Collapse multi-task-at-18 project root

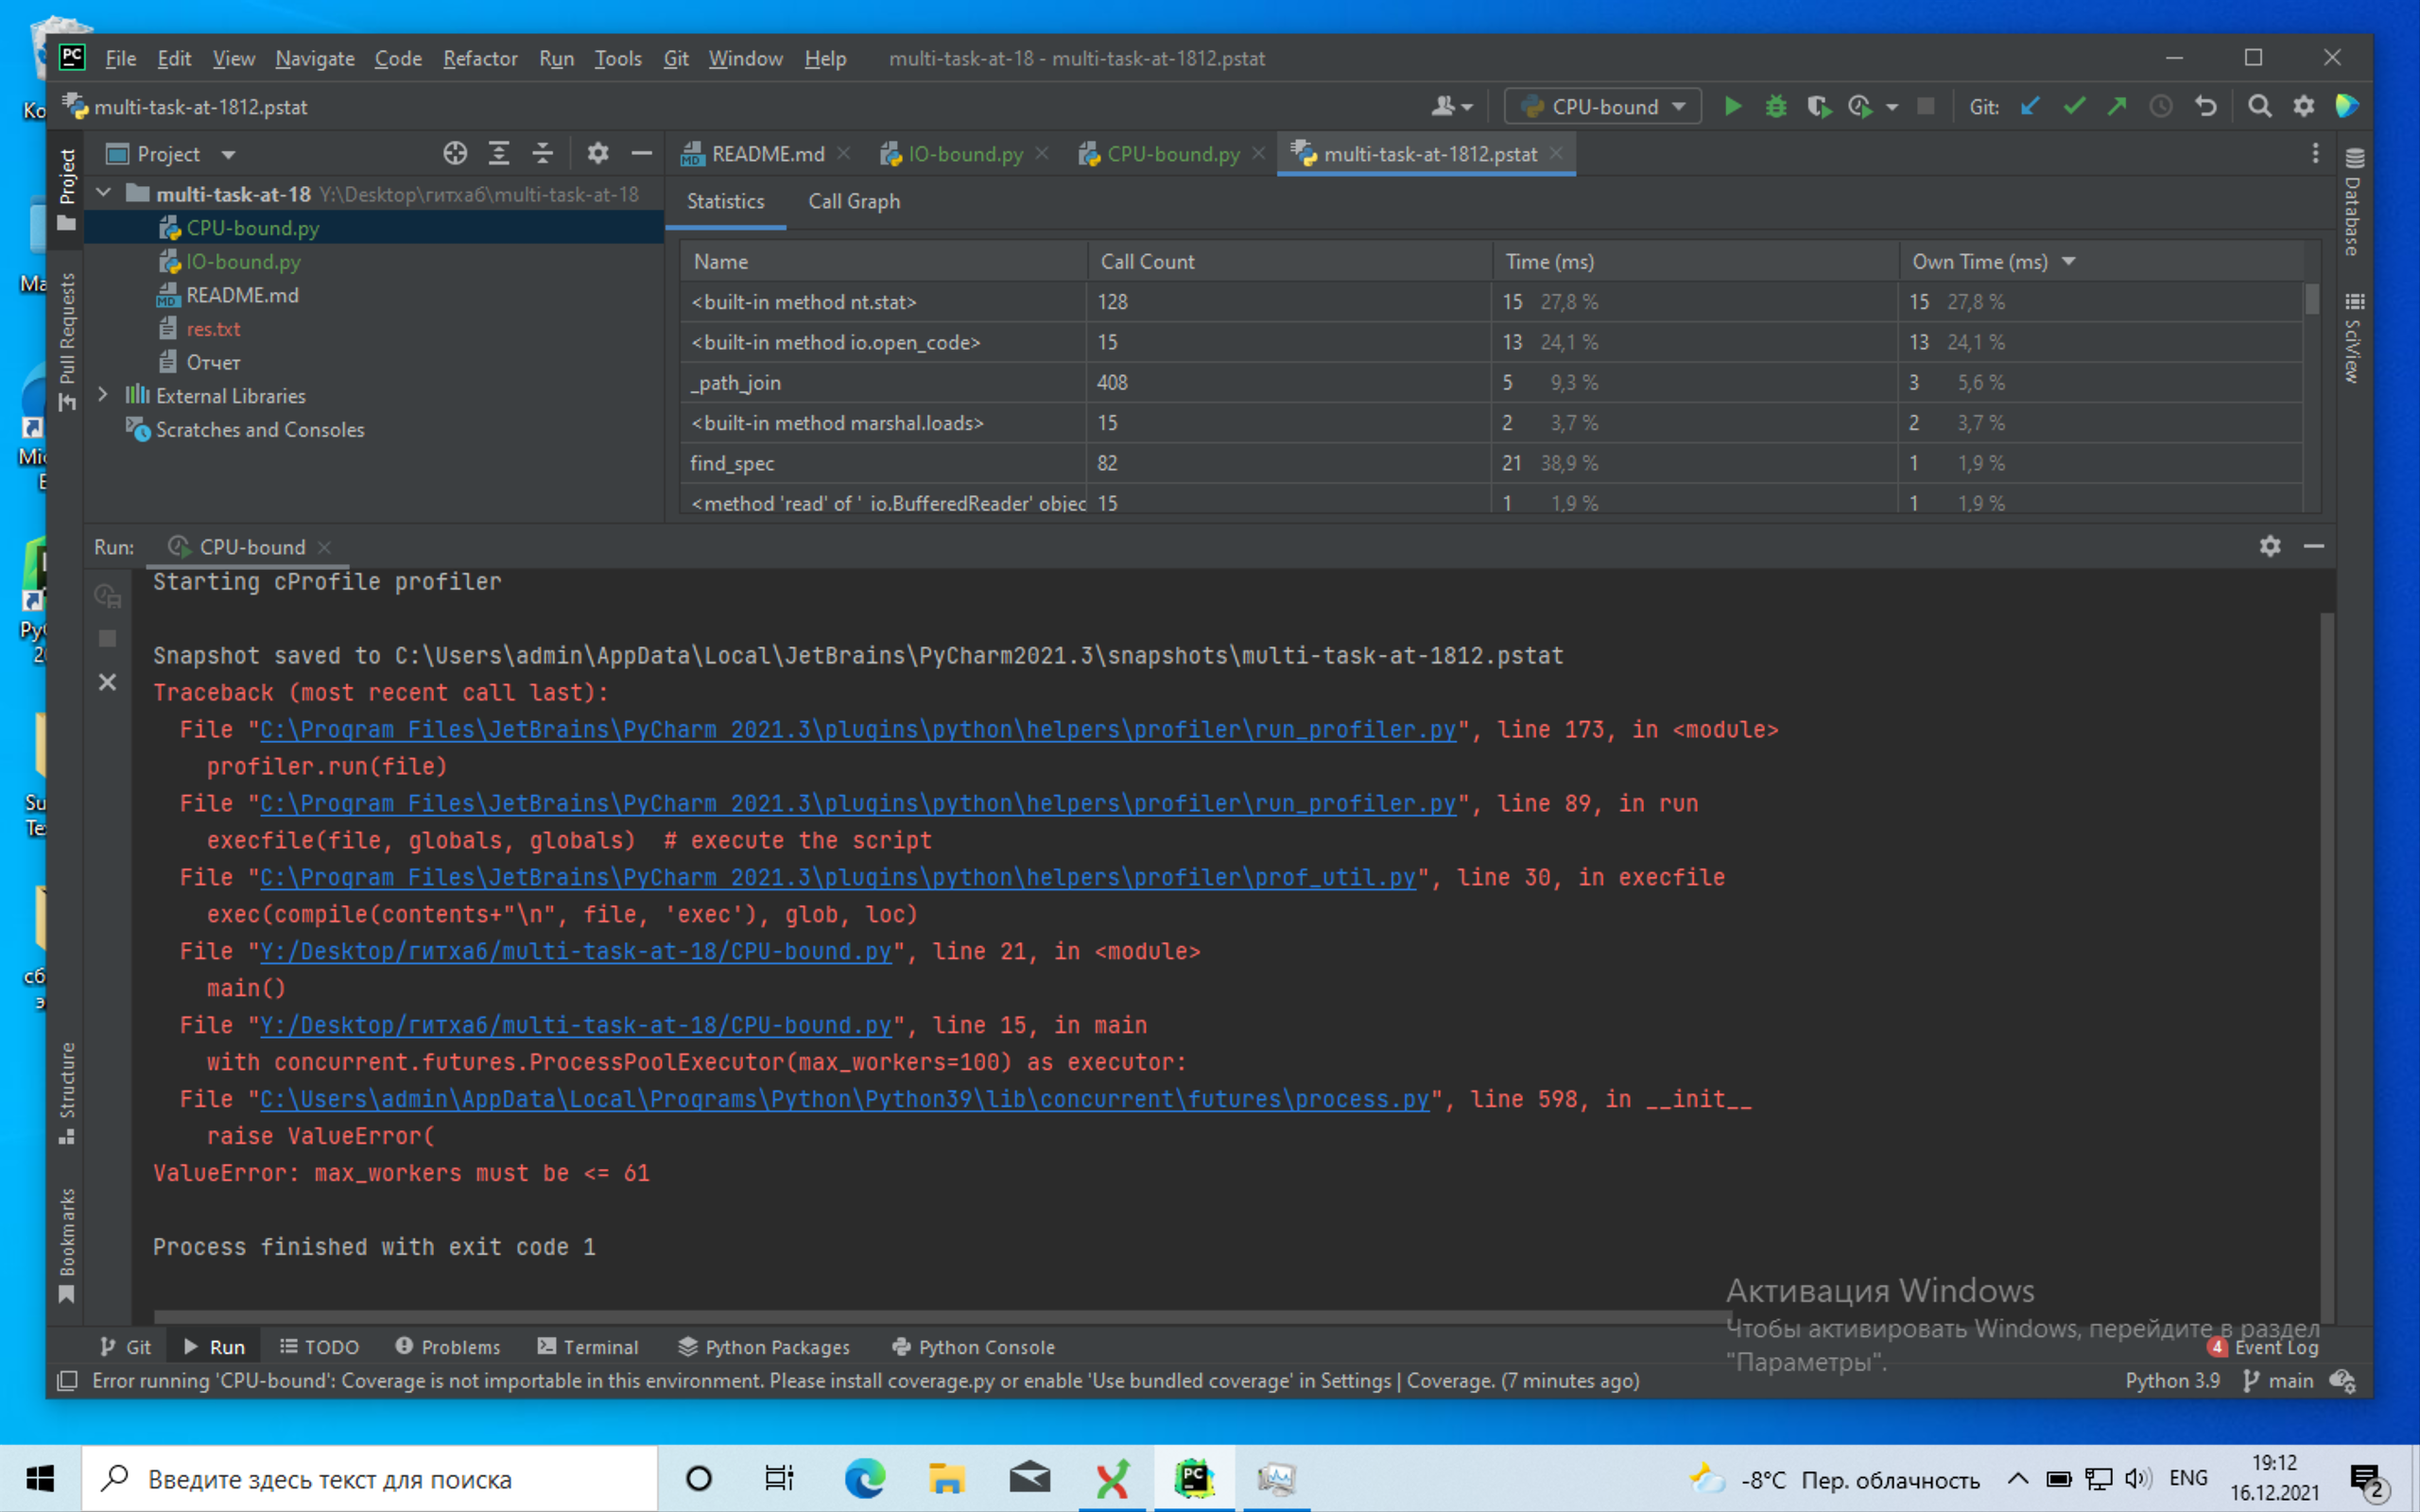pyautogui.click(x=103, y=193)
